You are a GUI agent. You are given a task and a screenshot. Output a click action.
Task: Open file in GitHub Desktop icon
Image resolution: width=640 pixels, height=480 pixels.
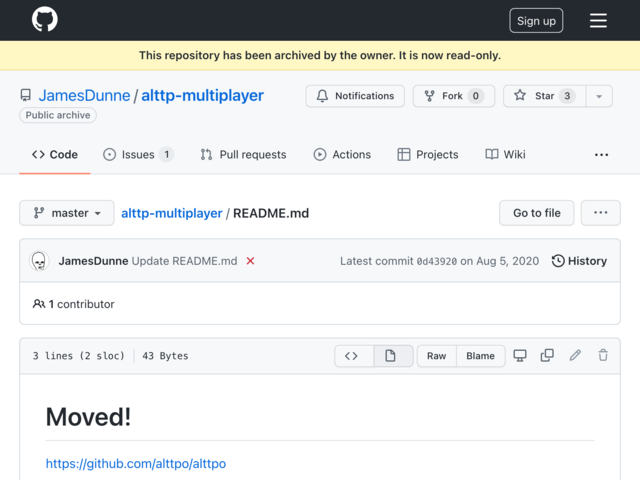(520, 356)
